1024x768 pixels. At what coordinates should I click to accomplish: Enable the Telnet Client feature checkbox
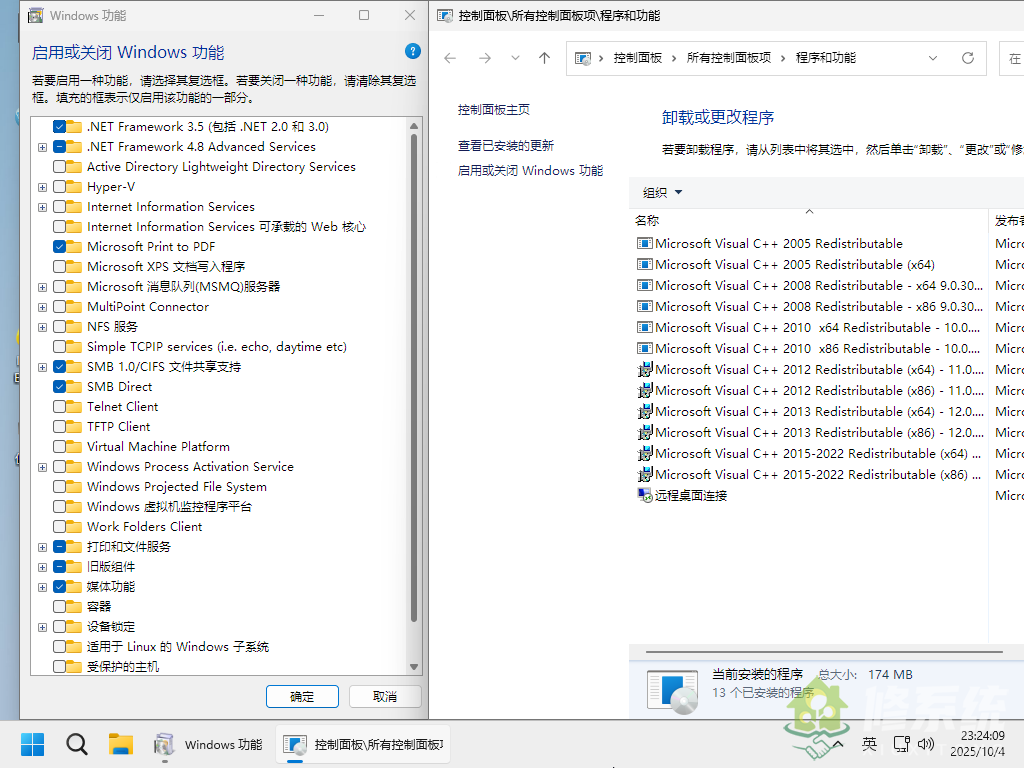click(x=57, y=406)
